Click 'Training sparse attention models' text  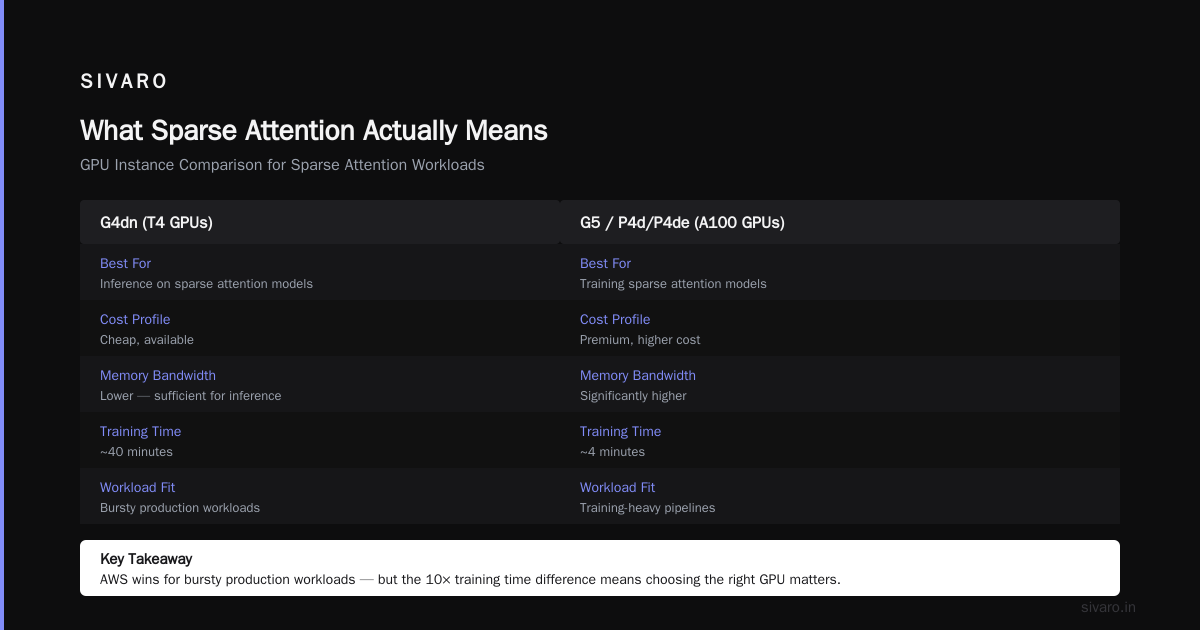[673, 284]
